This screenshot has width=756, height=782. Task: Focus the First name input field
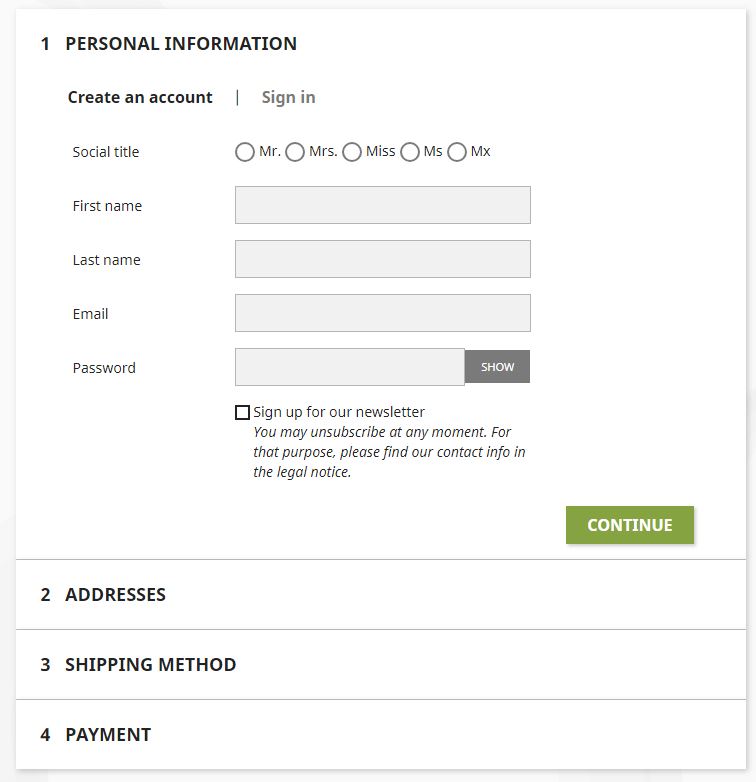(x=382, y=205)
